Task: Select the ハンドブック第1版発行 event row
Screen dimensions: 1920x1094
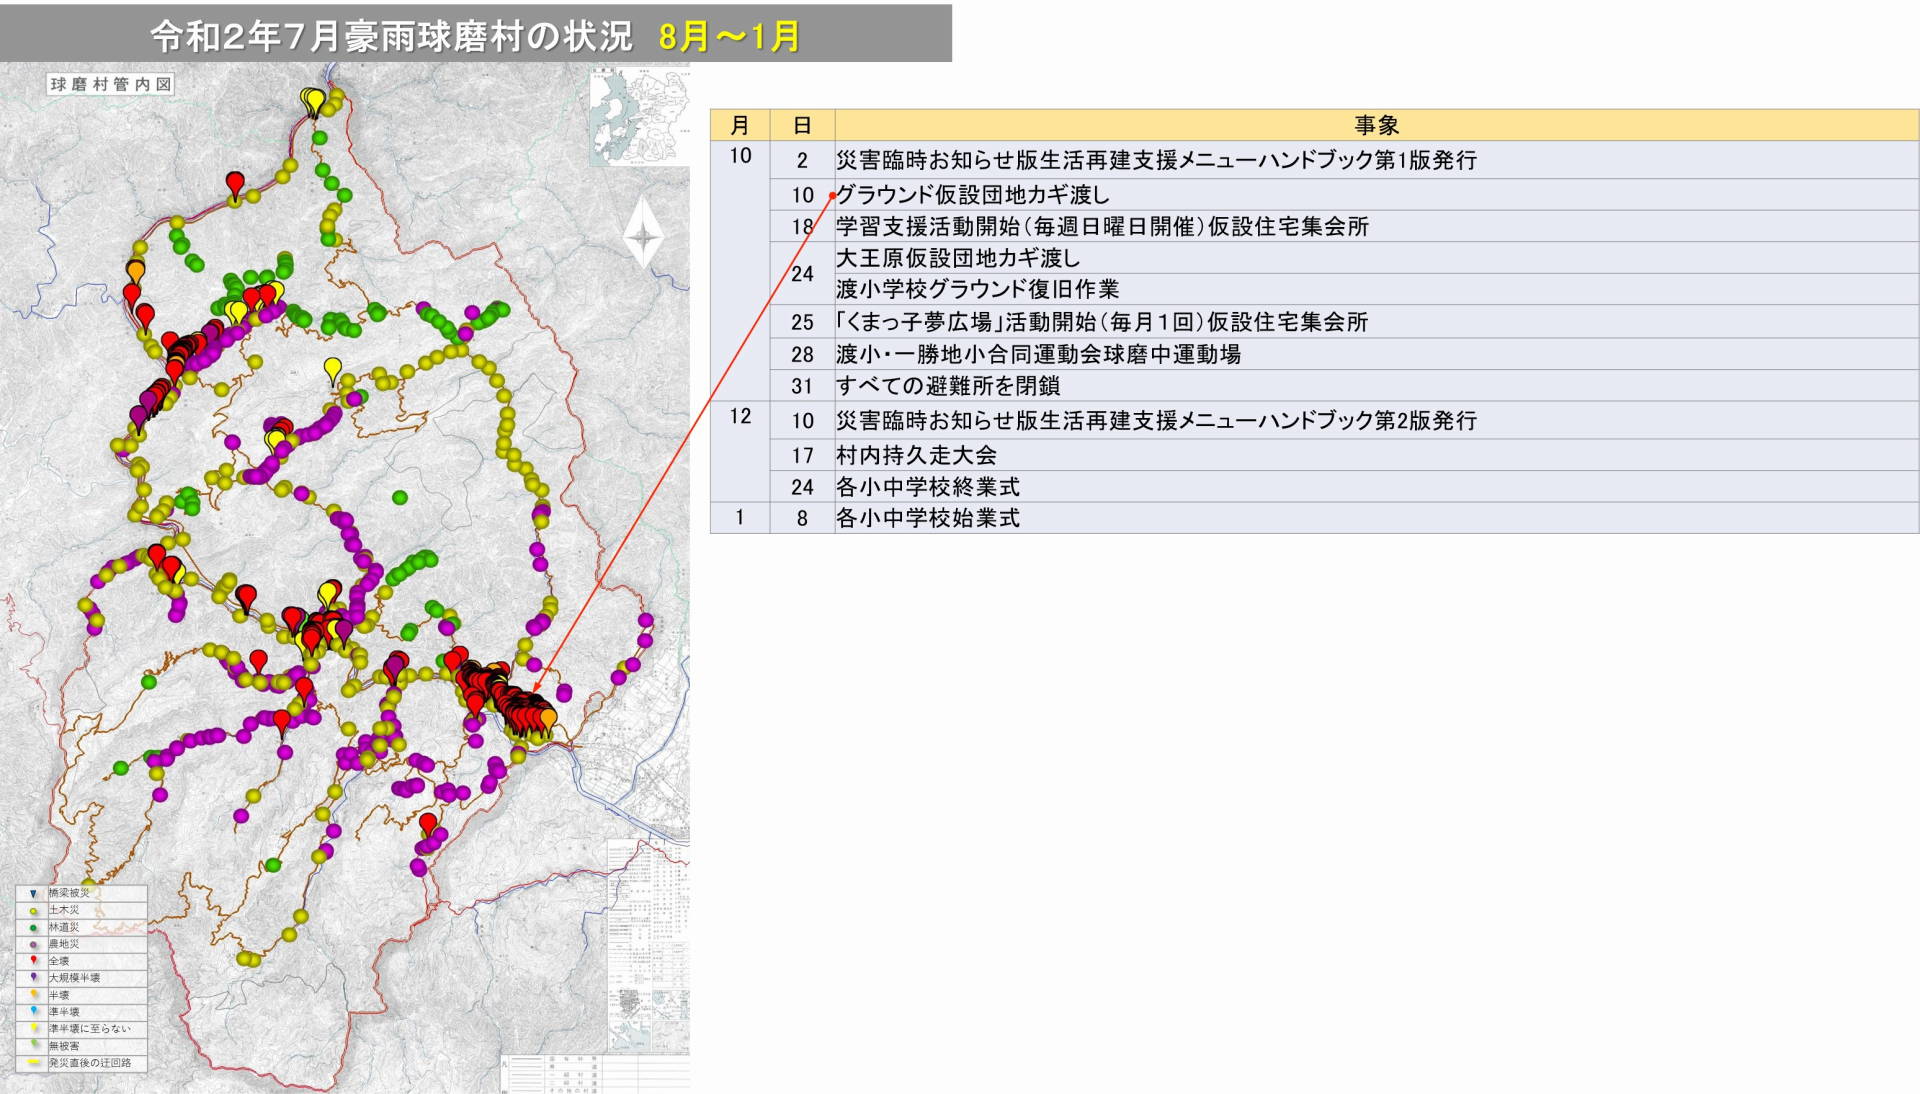Action: point(1377,160)
